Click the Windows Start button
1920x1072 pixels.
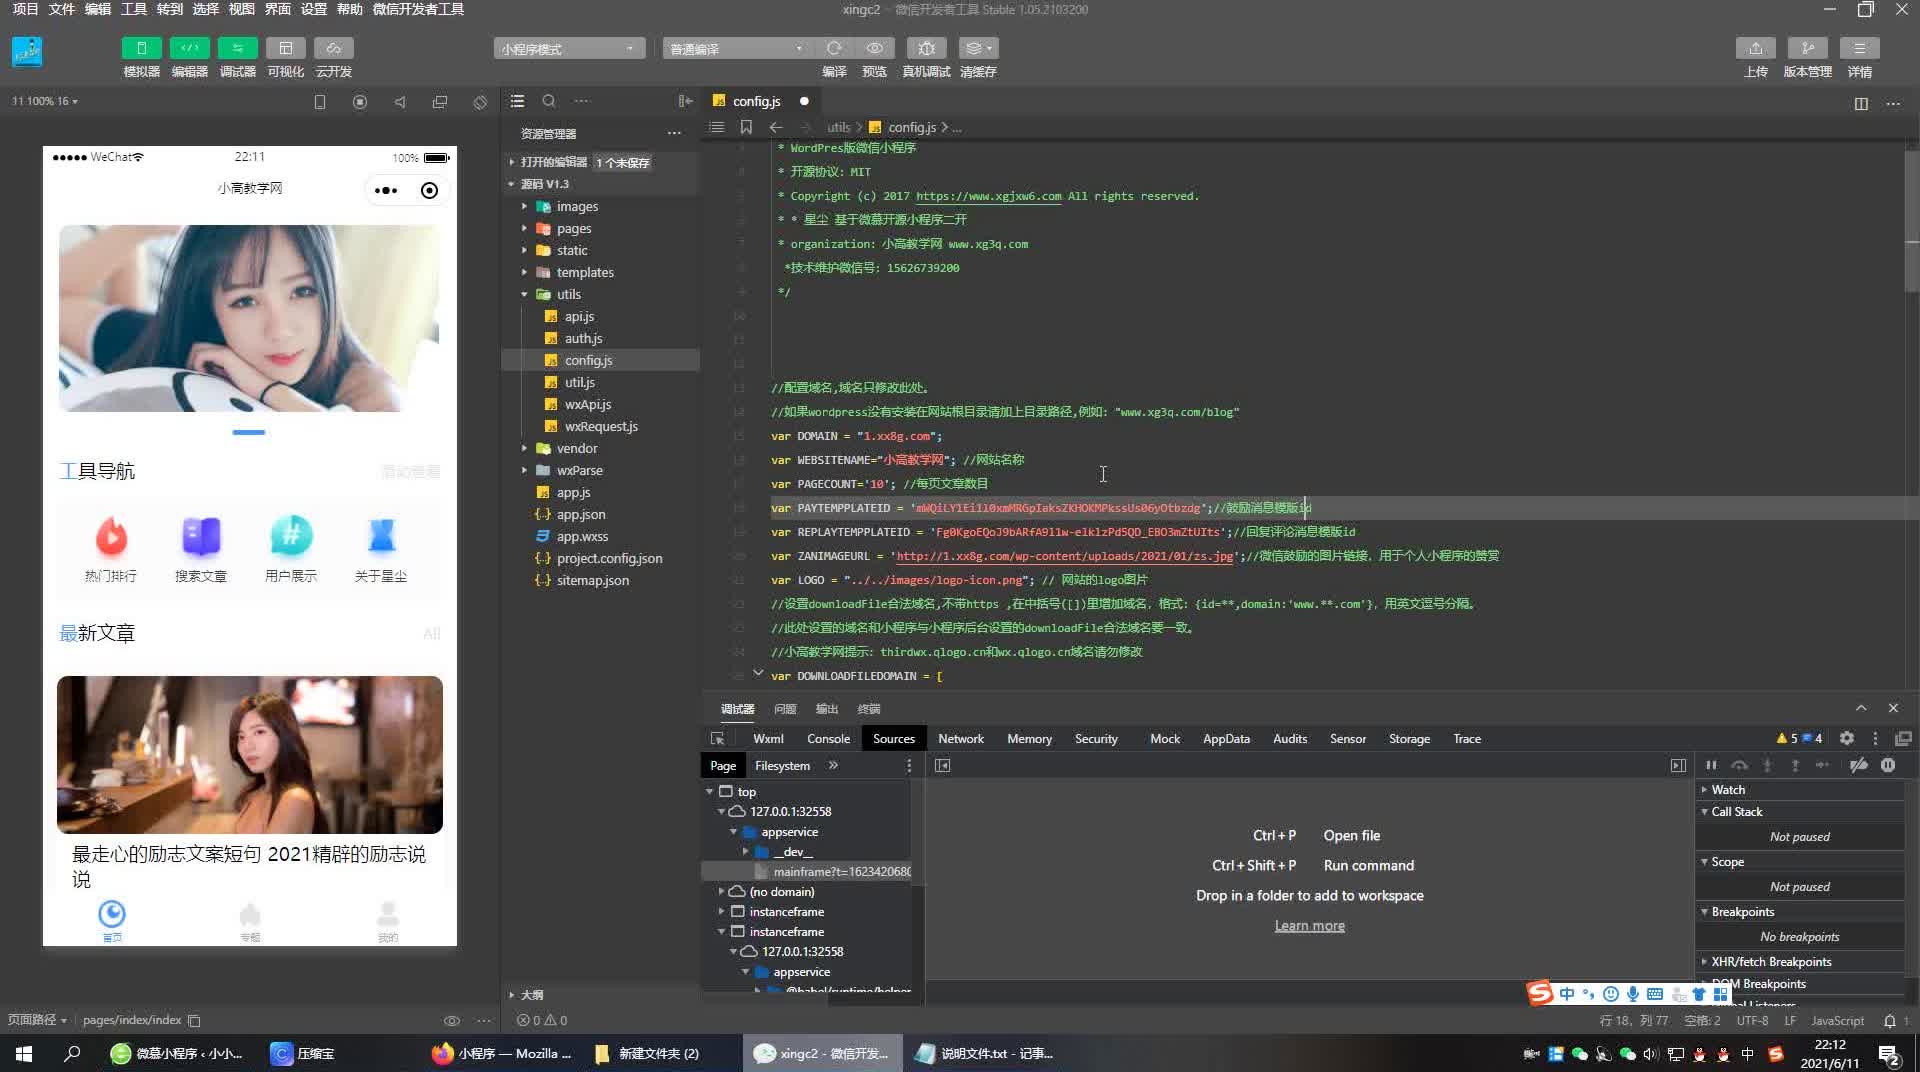pyautogui.click(x=24, y=1053)
